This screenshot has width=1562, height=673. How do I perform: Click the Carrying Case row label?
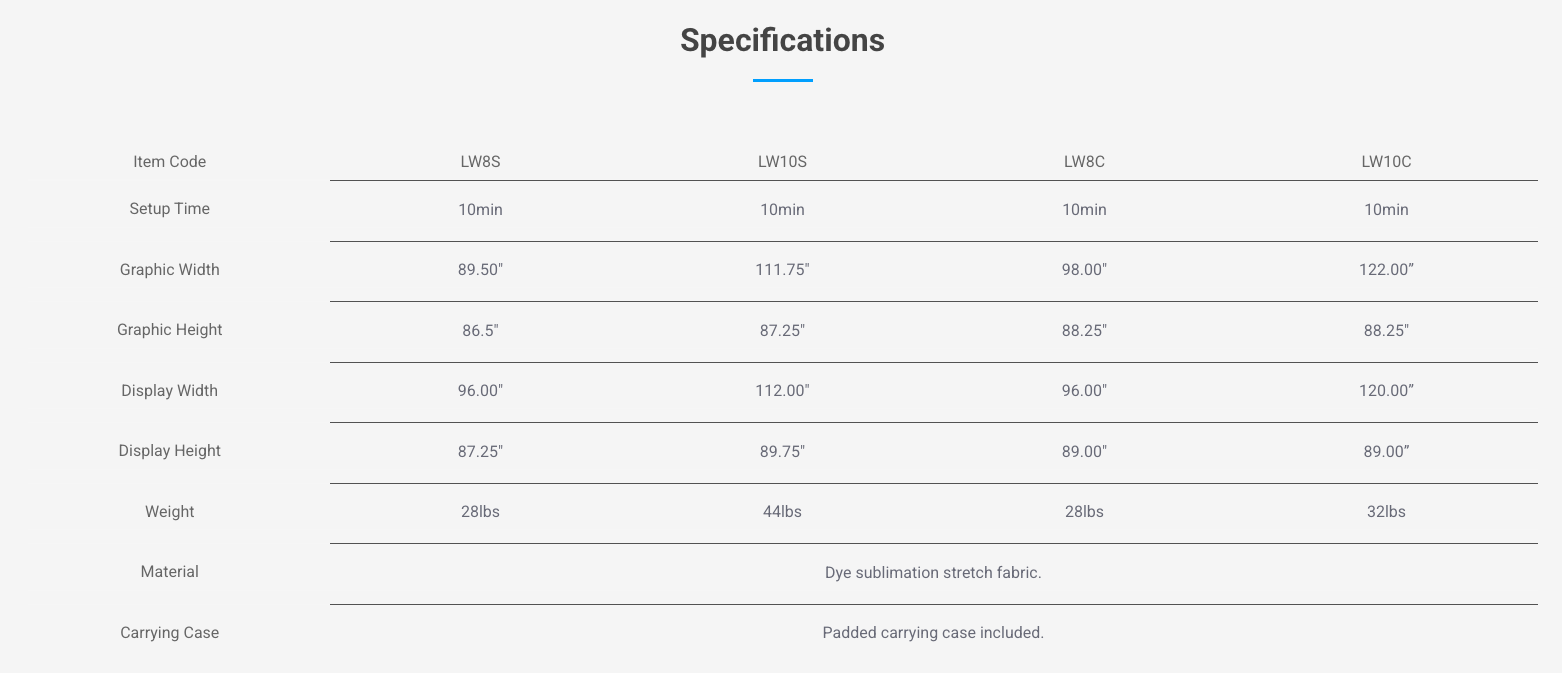click(169, 633)
